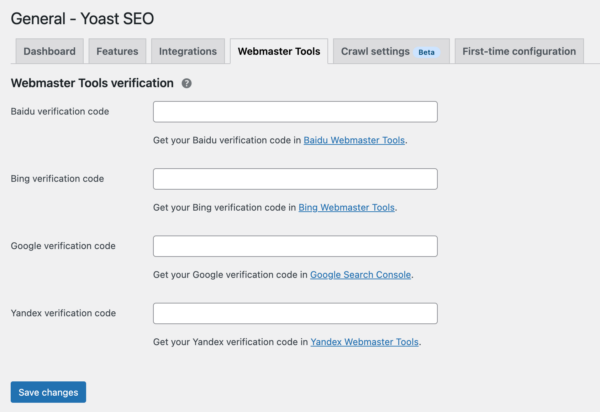
Task: Switch to the Features tab
Action: point(117,51)
